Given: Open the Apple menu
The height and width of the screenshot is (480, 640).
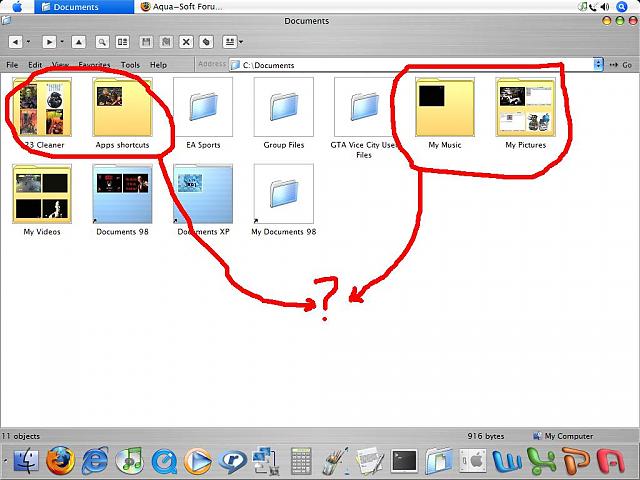Looking at the screenshot, I should click(17, 7).
